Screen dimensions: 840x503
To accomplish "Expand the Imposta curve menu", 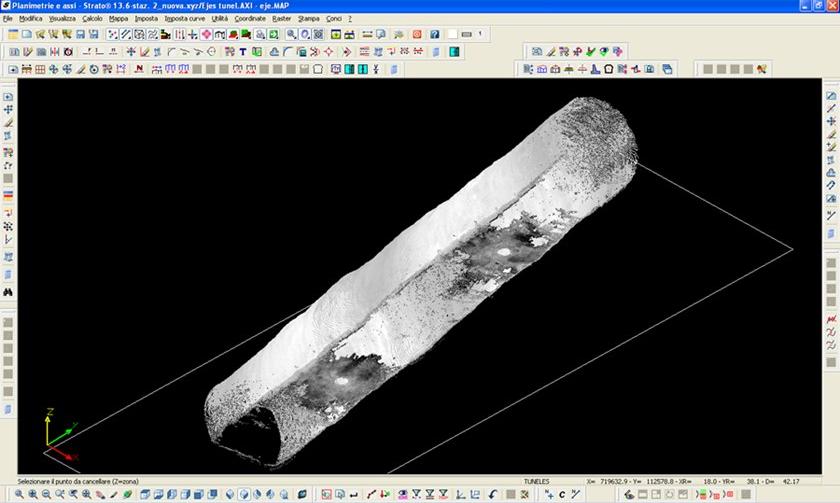I will (184, 18).
